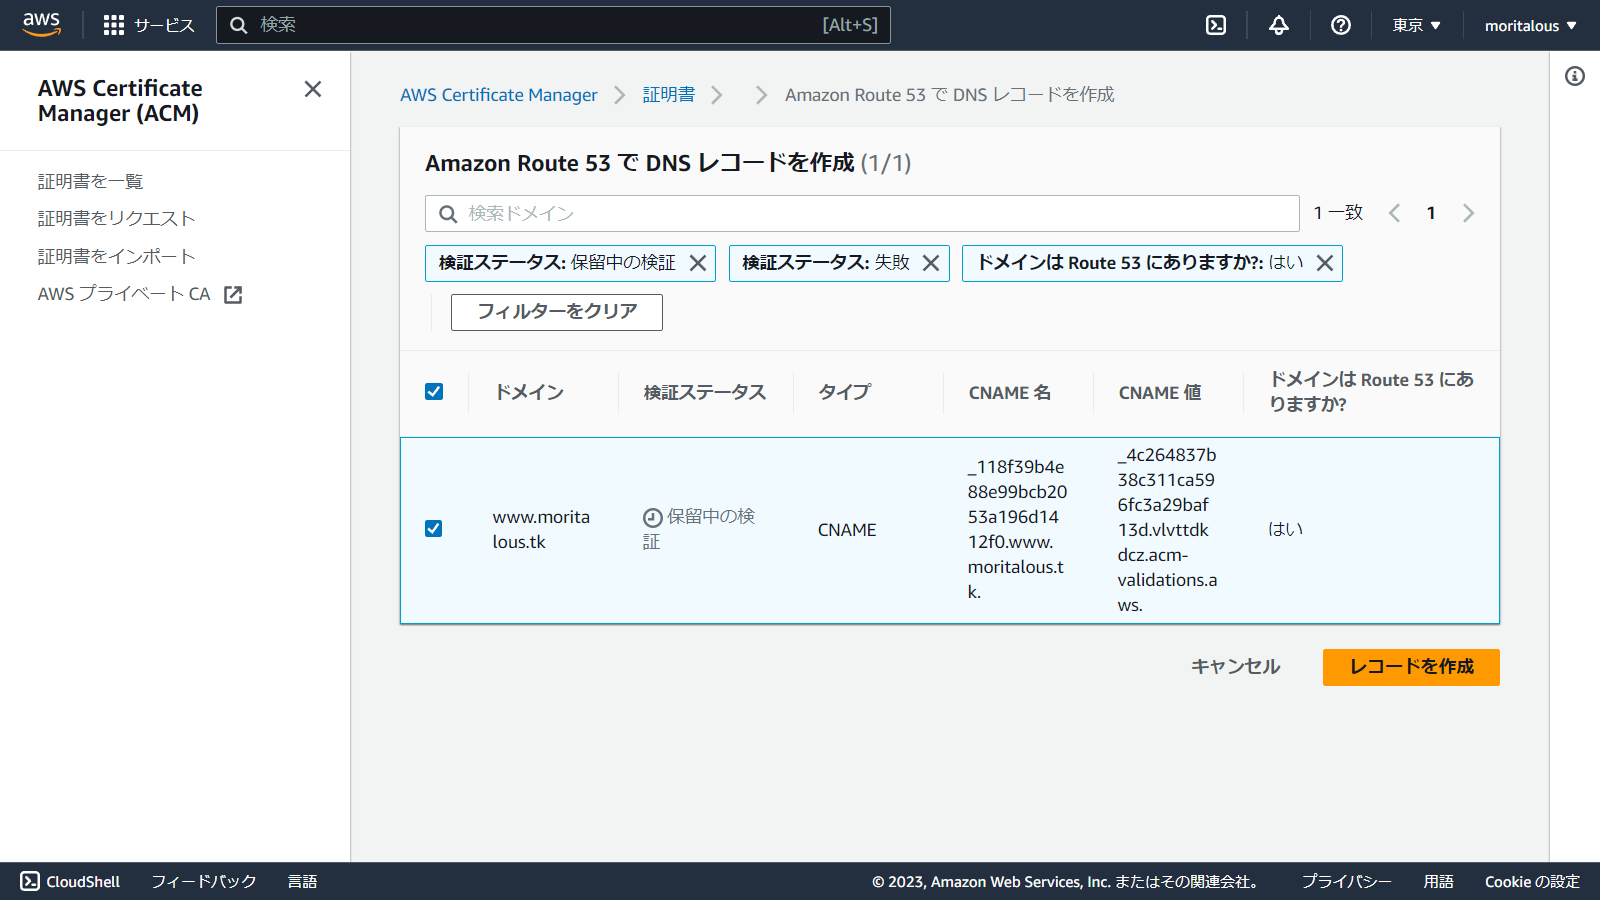
Task: Open AWS プライベート CA via external link icon
Action: [233, 294]
